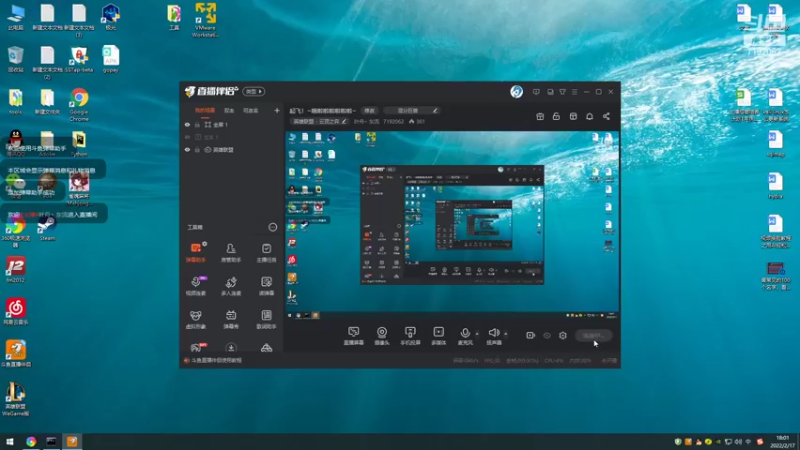Select the 英雄联盟 source row
The height and width of the screenshot is (450, 800).
click(231, 150)
